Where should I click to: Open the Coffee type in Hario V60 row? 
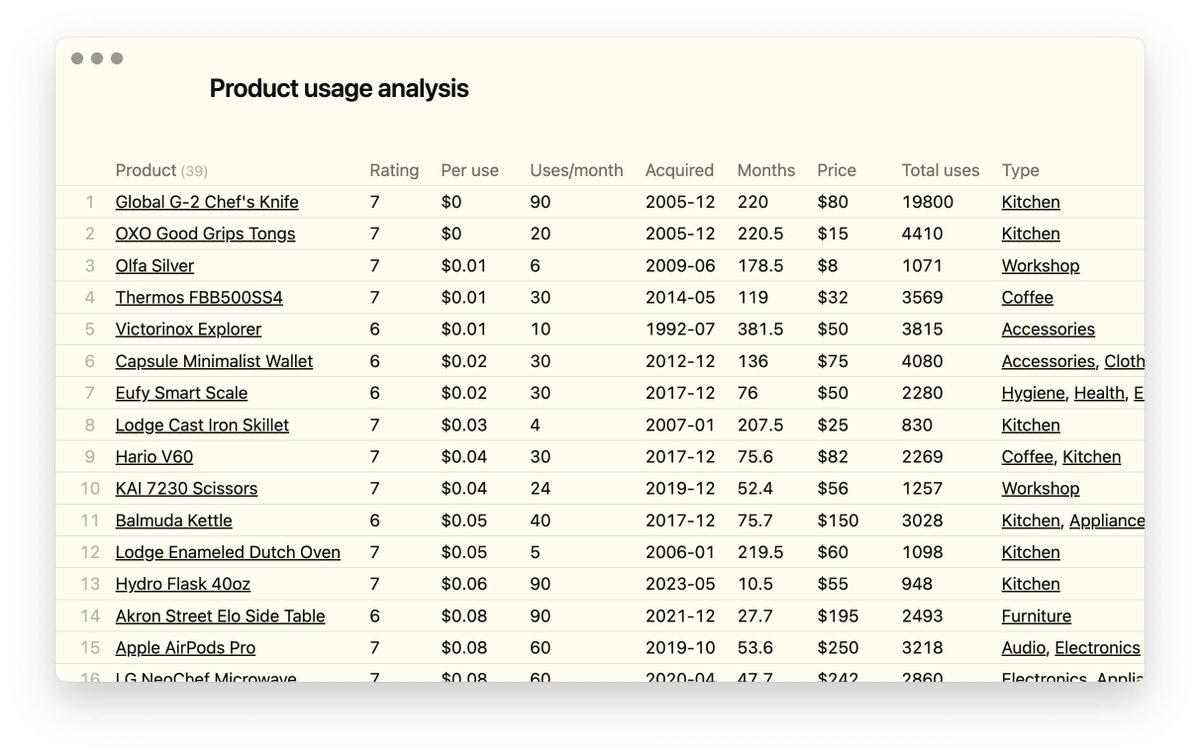pyautogui.click(x=1028, y=457)
